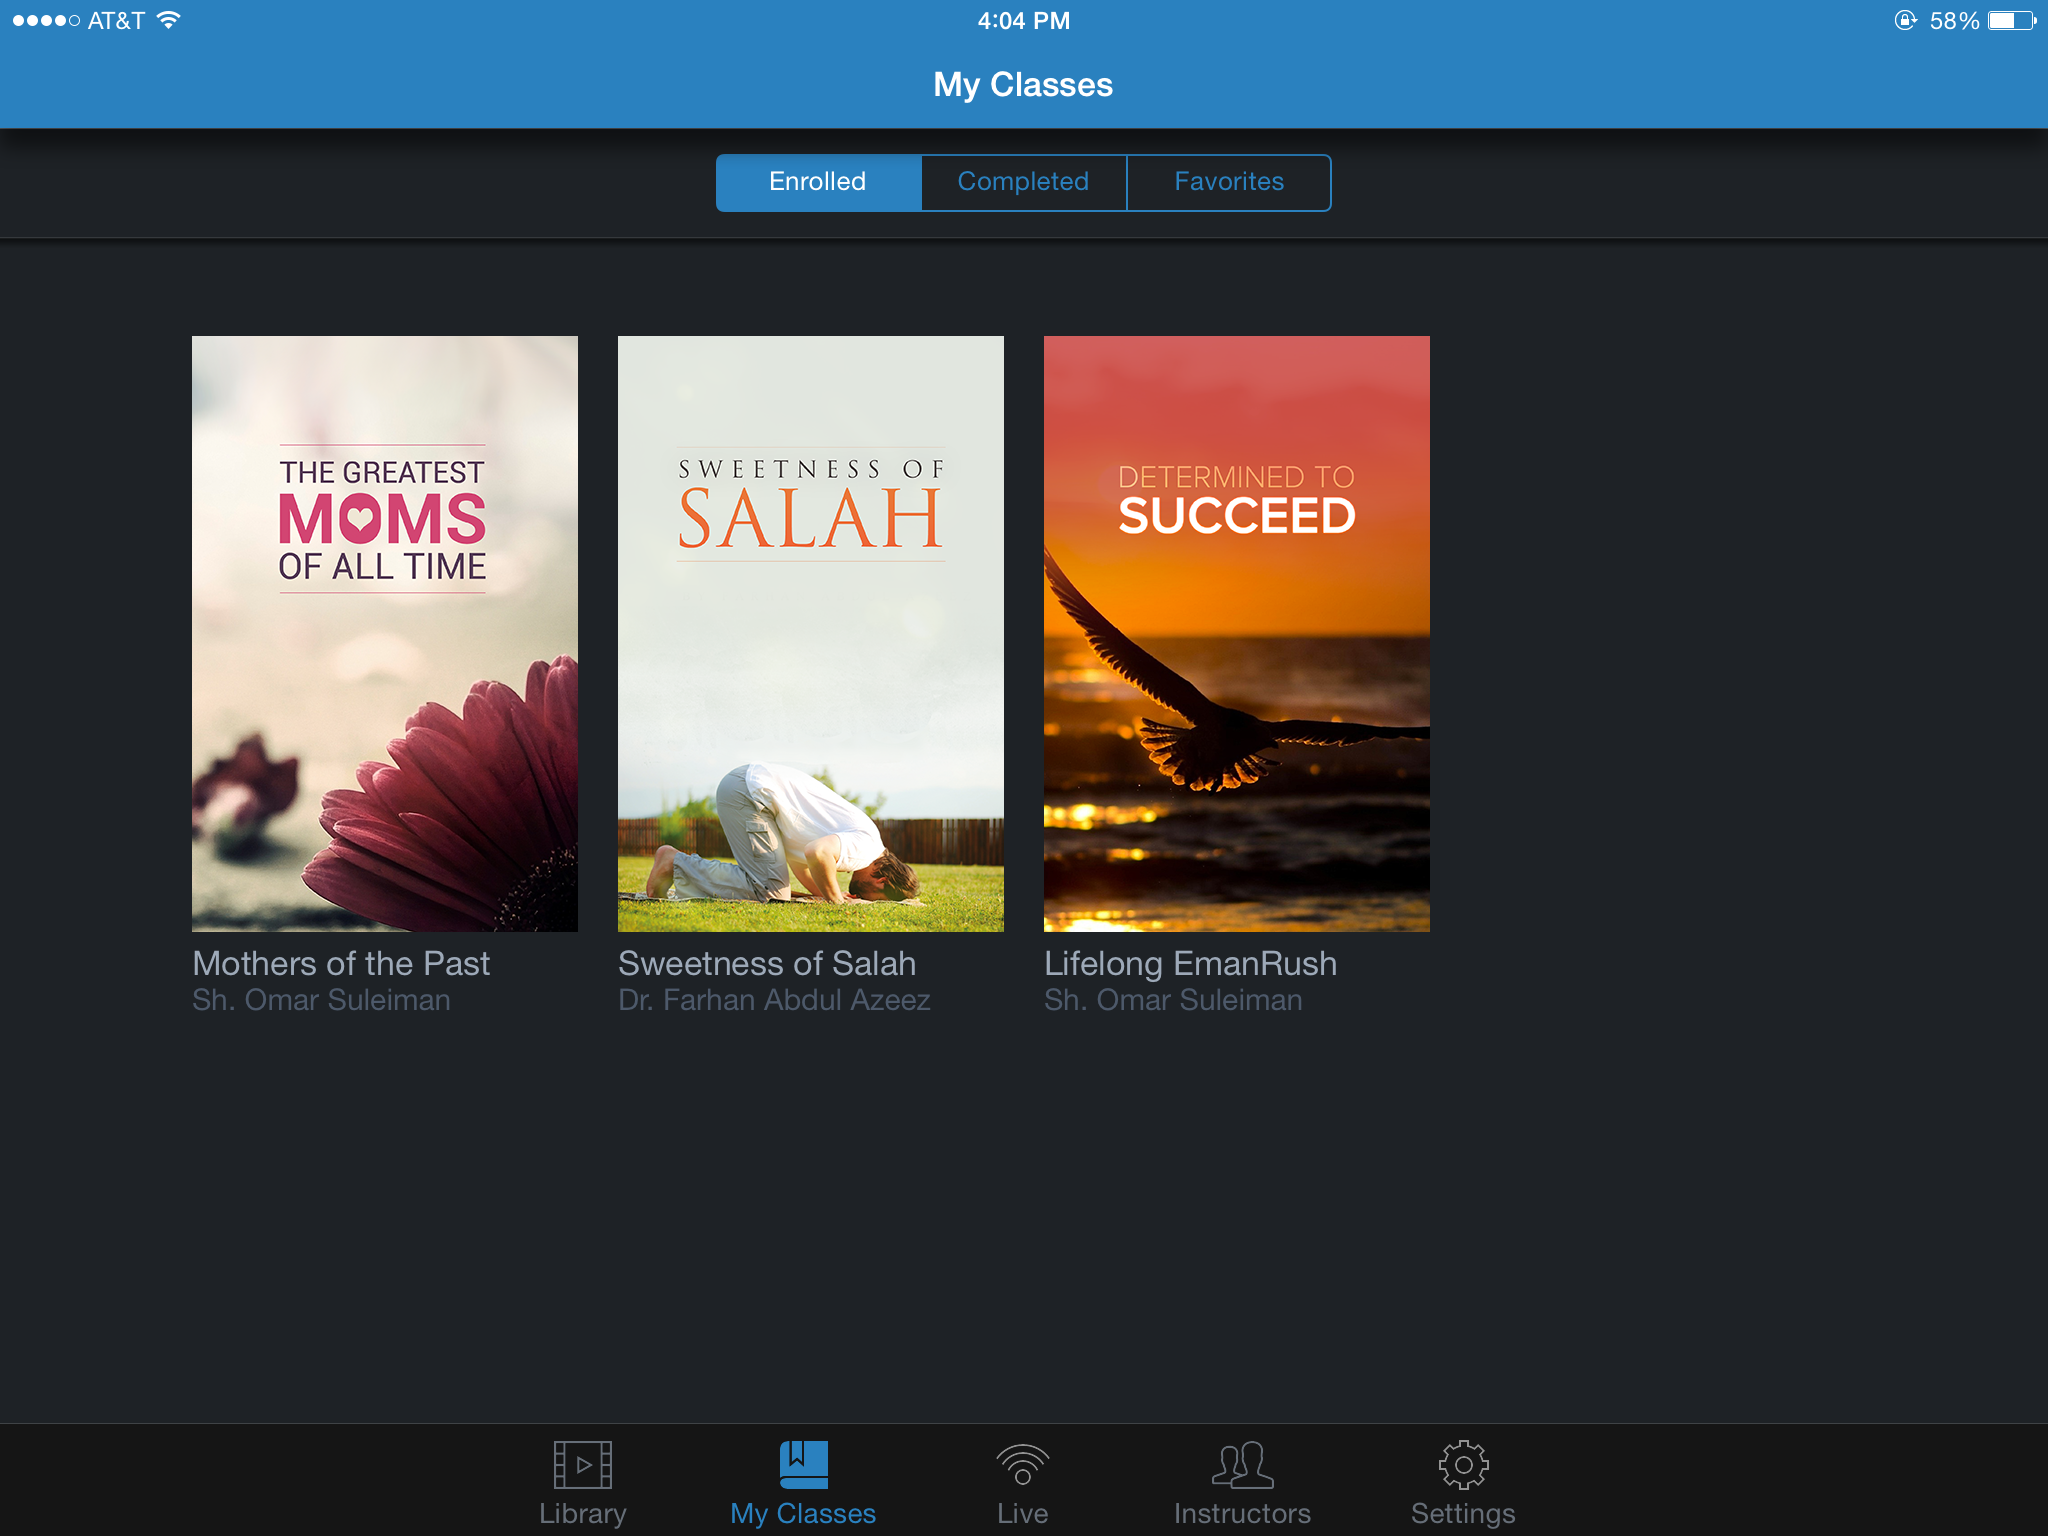Tap the rotation lock status icon
This screenshot has width=2048, height=1536.
(1906, 20)
